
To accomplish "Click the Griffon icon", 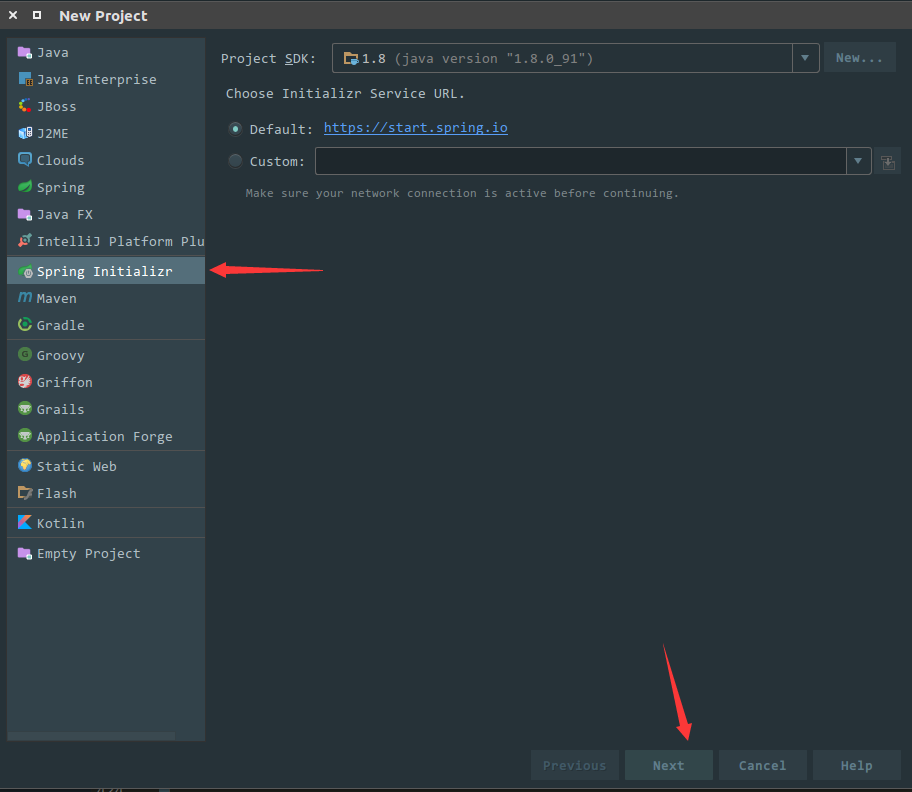I will point(24,381).
